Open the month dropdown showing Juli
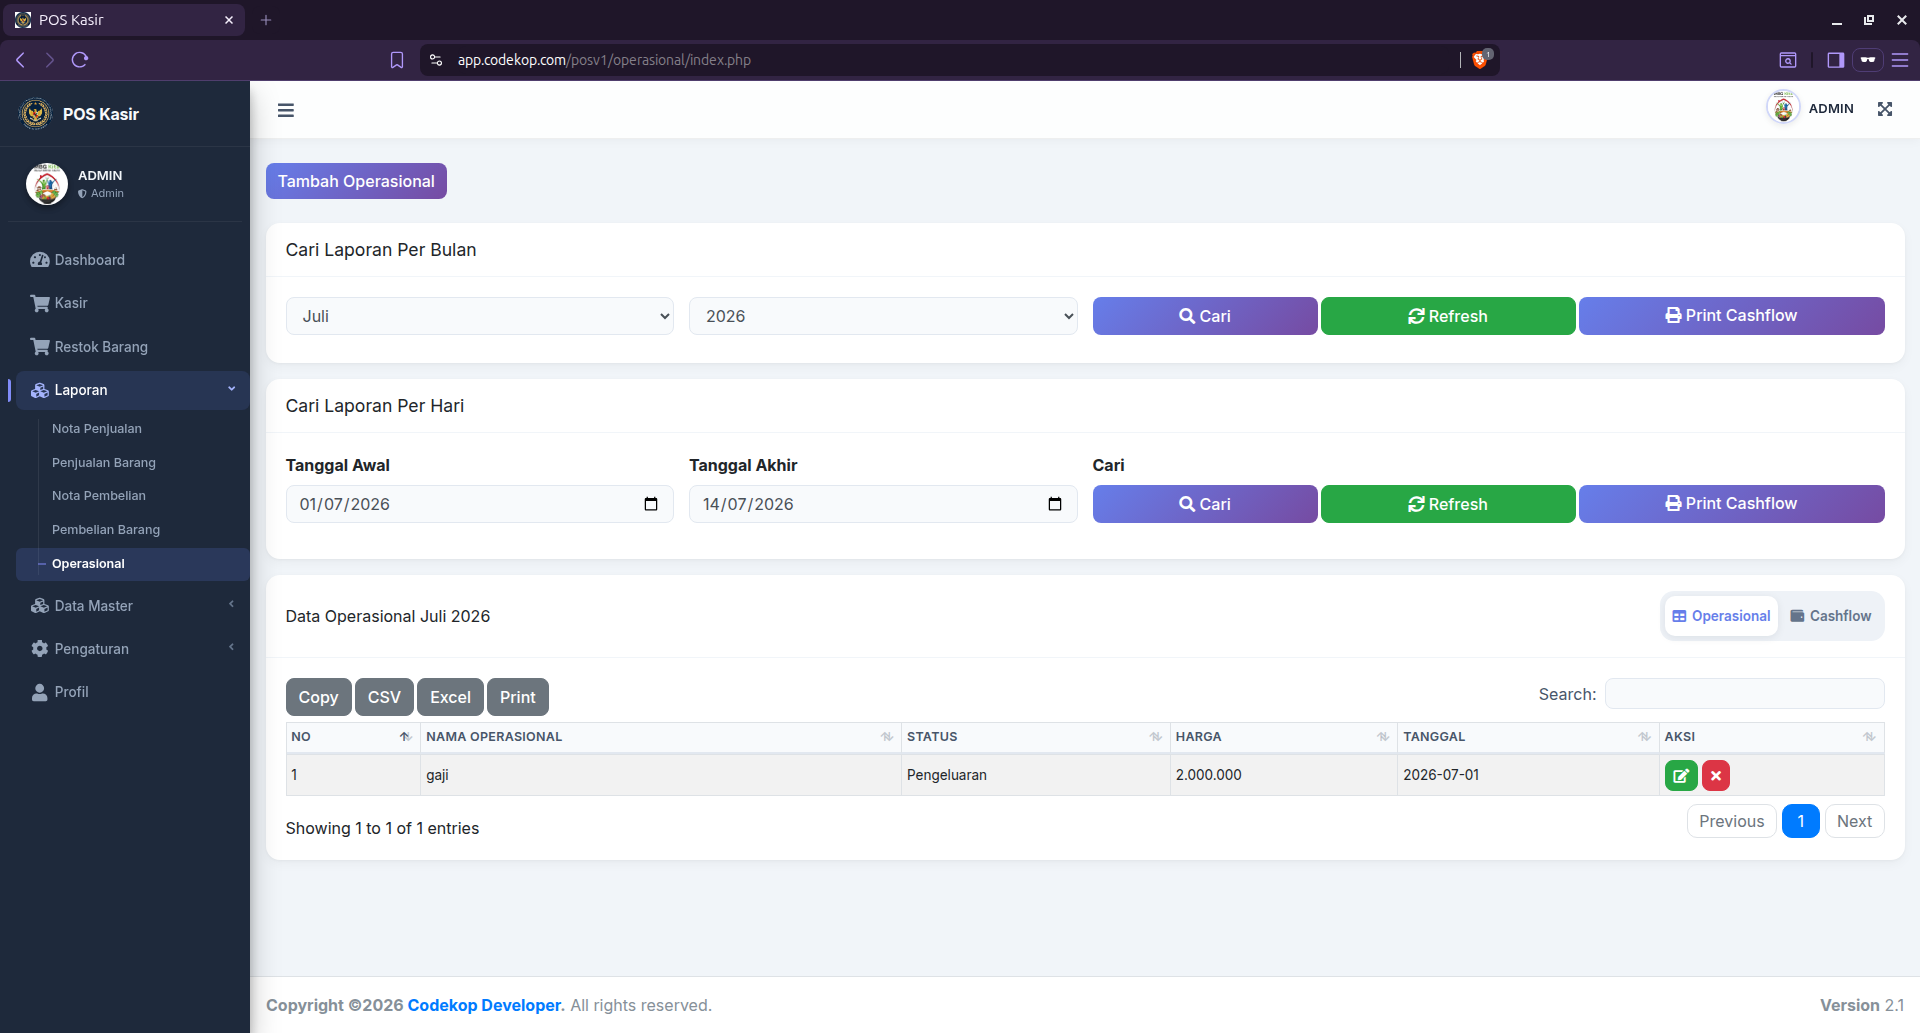Image resolution: width=1920 pixels, height=1033 pixels. click(480, 316)
